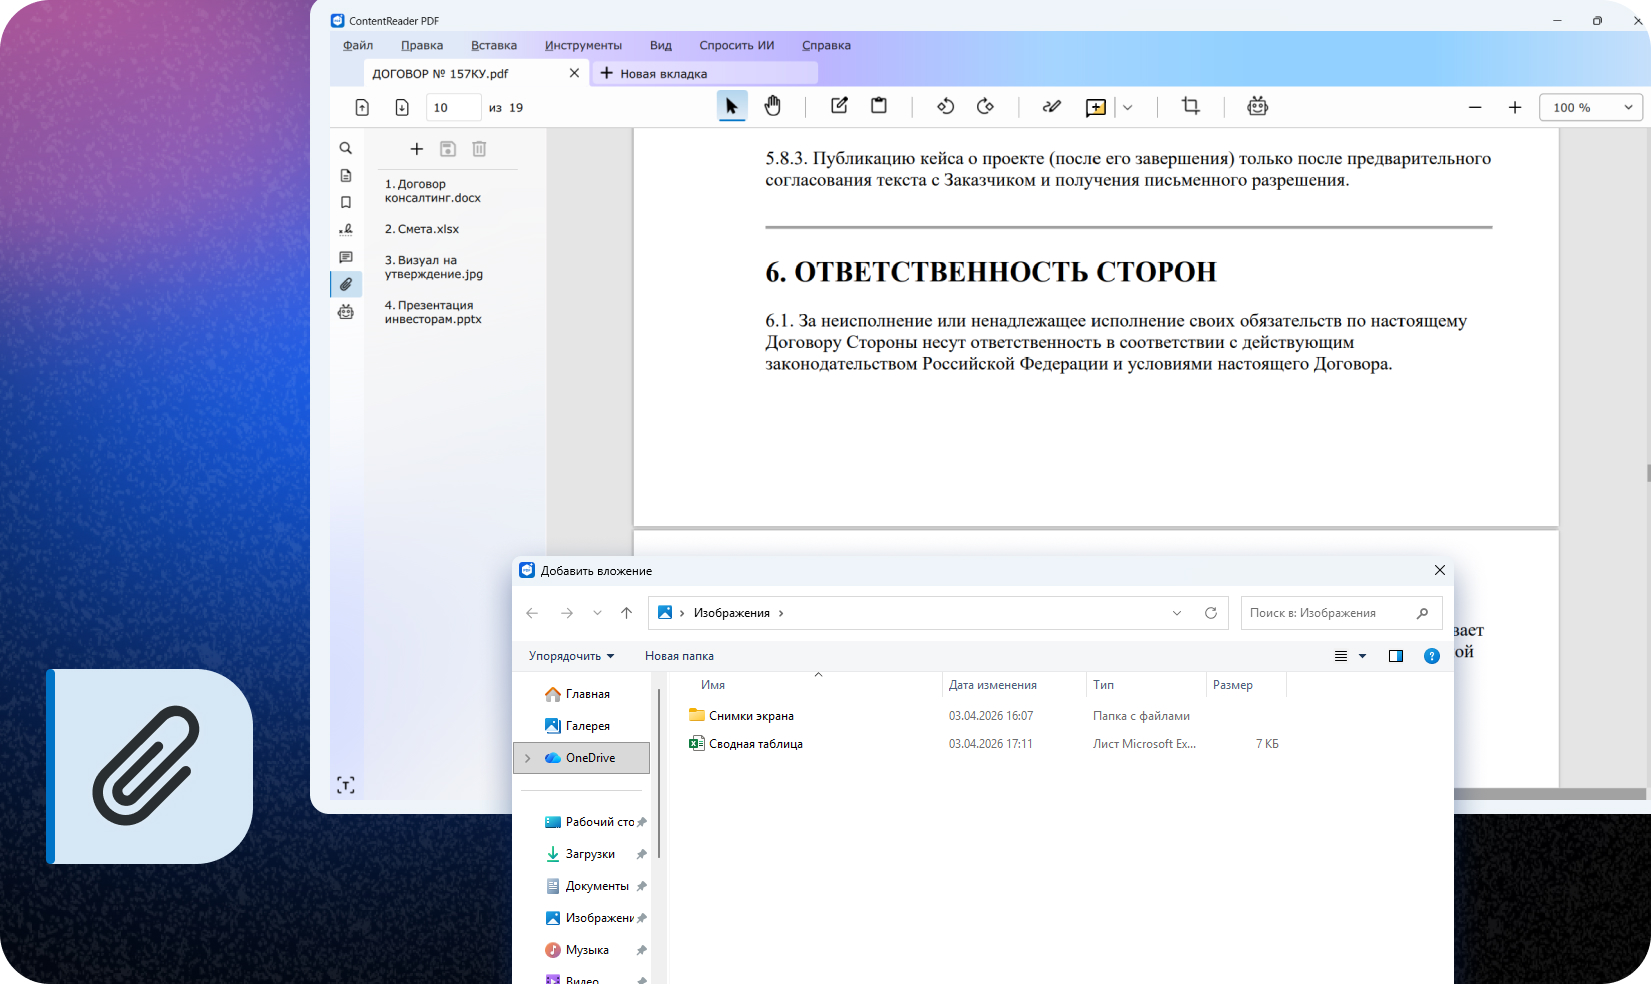The image size is (1651, 984).
Task: Open the bookmarks sidebar panel
Action: pyautogui.click(x=346, y=203)
